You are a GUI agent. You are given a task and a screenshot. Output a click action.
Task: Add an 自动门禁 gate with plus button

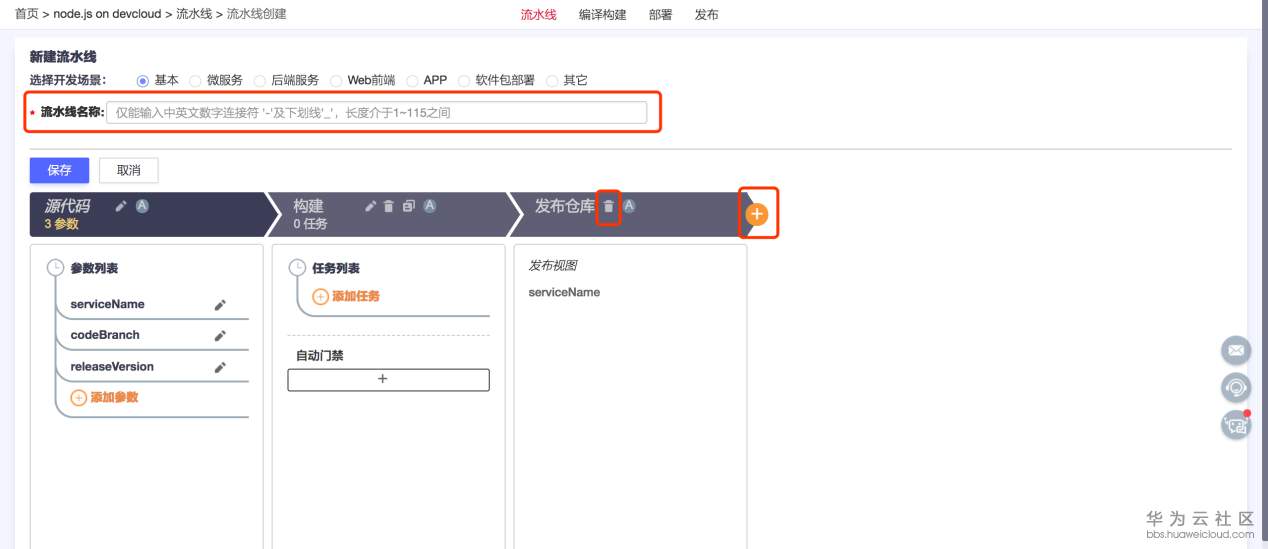(388, 380)
